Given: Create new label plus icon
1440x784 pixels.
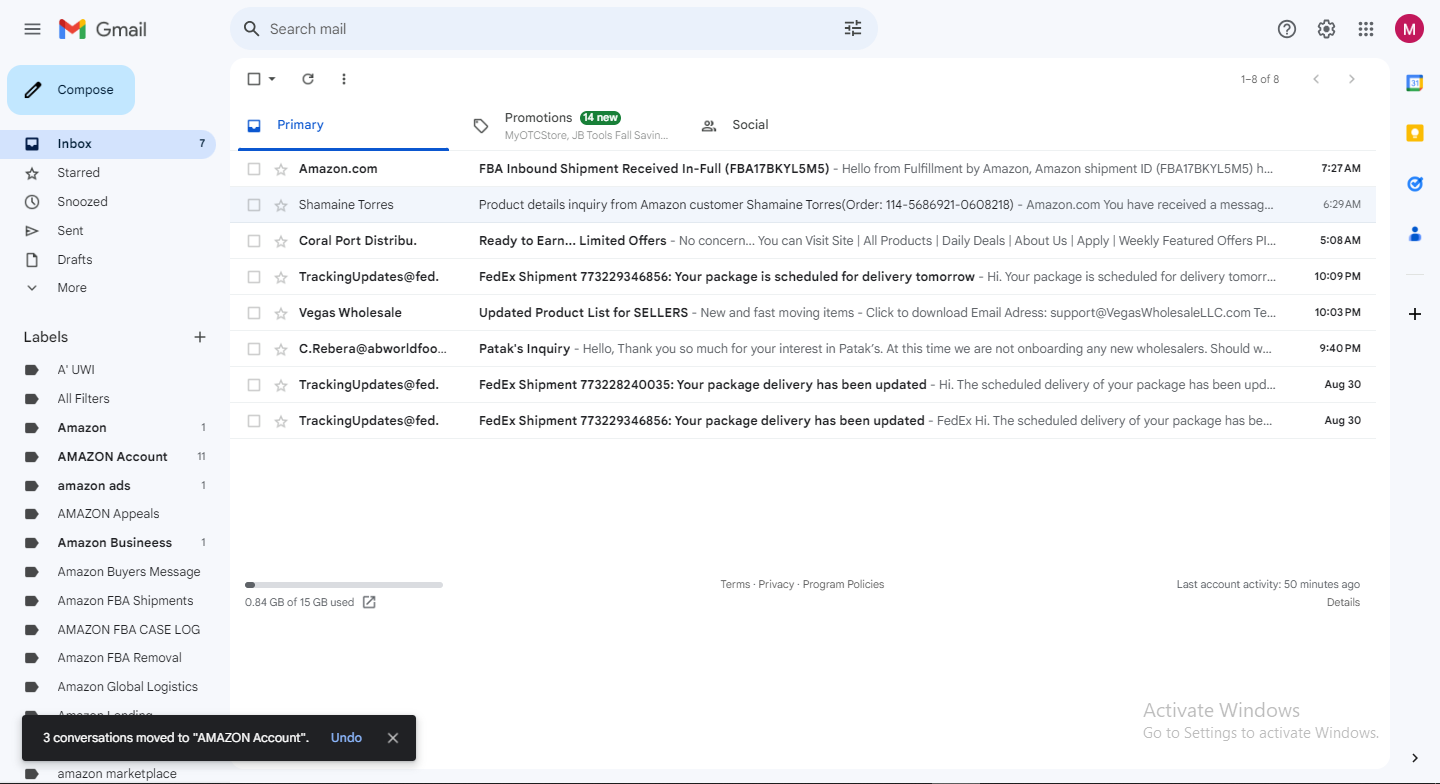Looking at the screenshot, I should tap(200, 337).
